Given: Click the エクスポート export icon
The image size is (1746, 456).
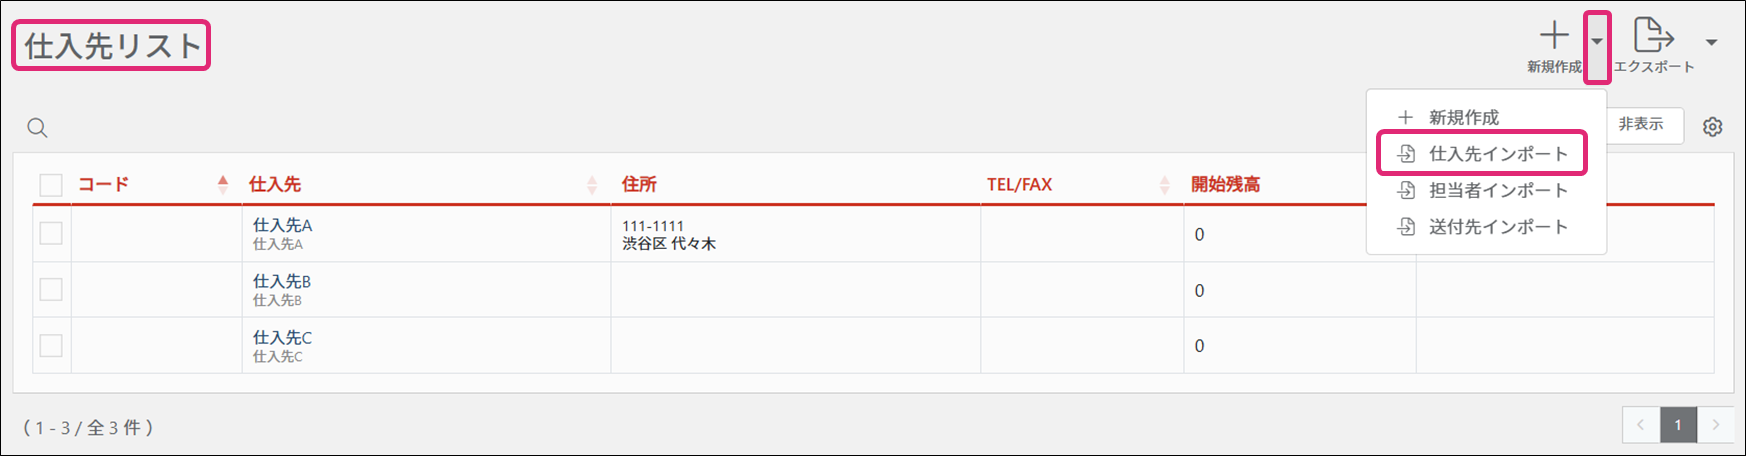Looking at the screenshot, I should click(1653, 35).
